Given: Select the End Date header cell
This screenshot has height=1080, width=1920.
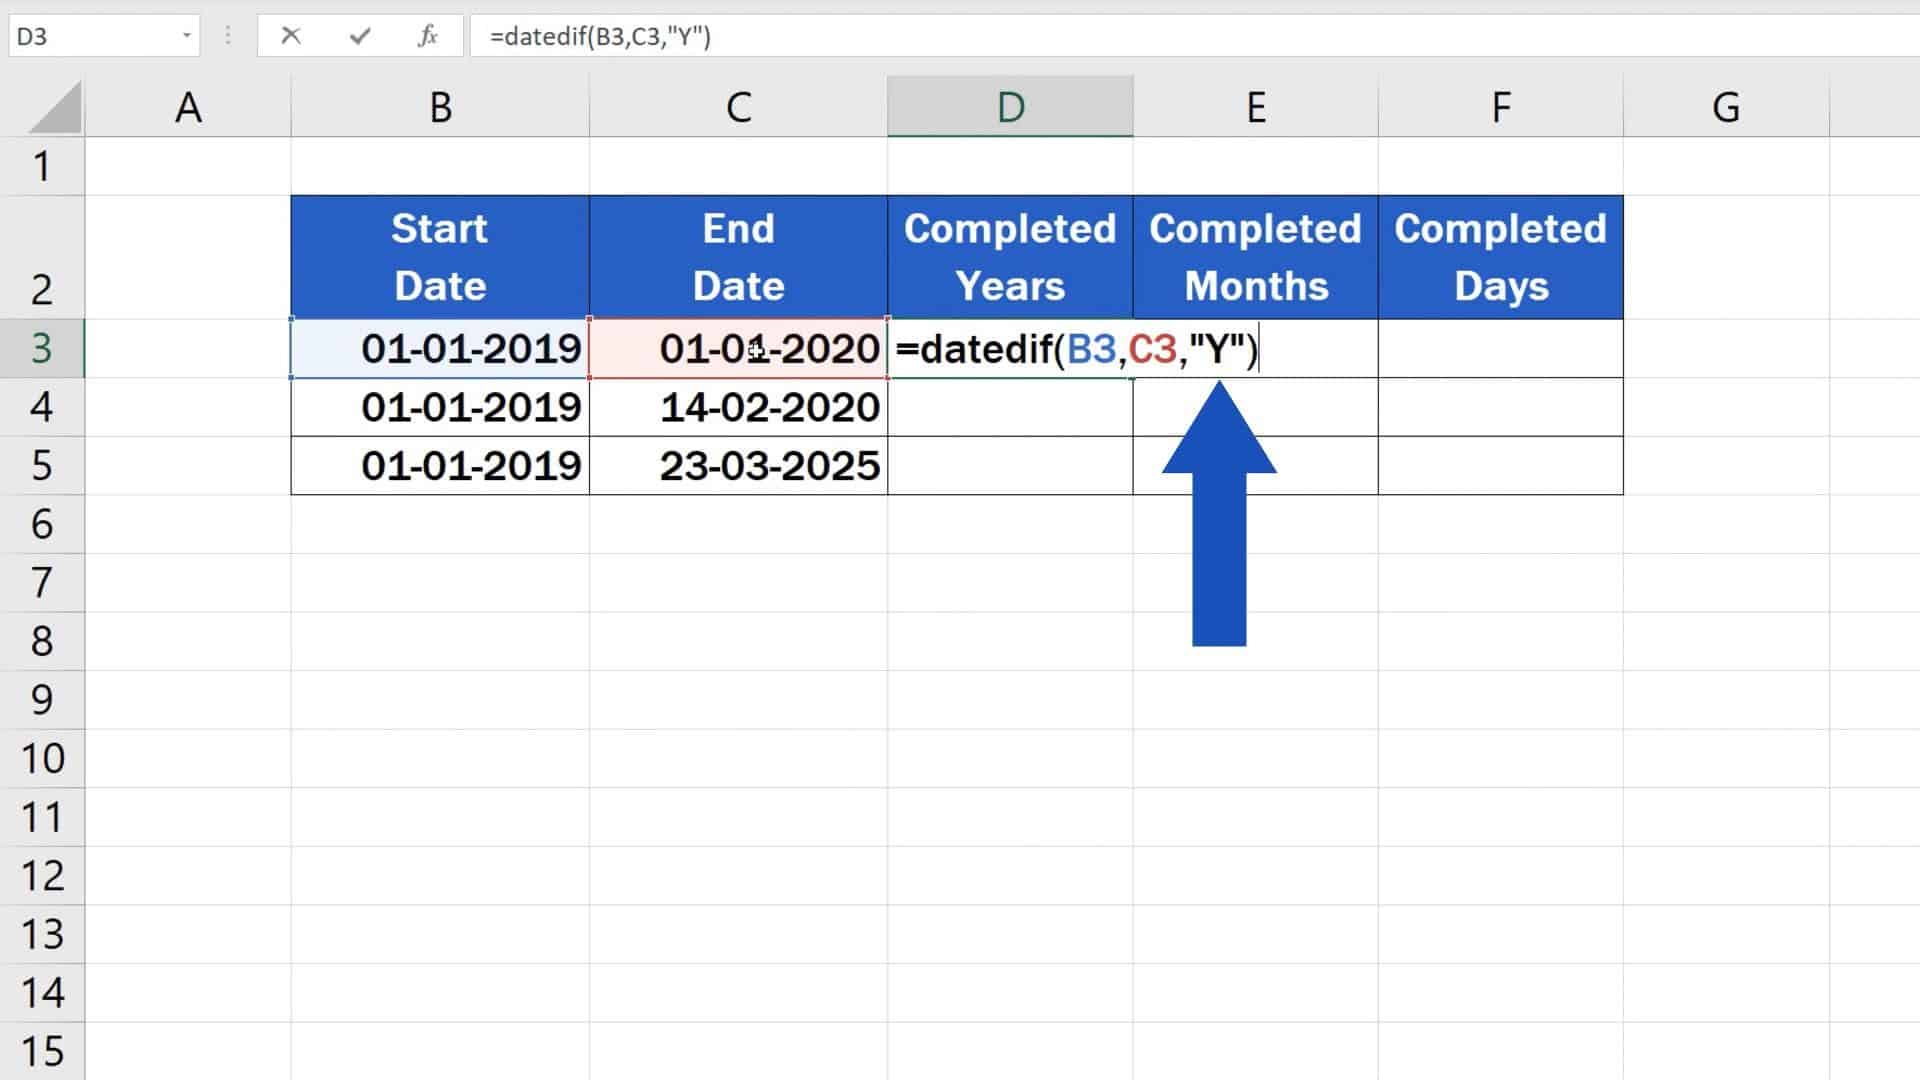Looking at the screenshot, I should pyautogui.click(x=738, y=257).
